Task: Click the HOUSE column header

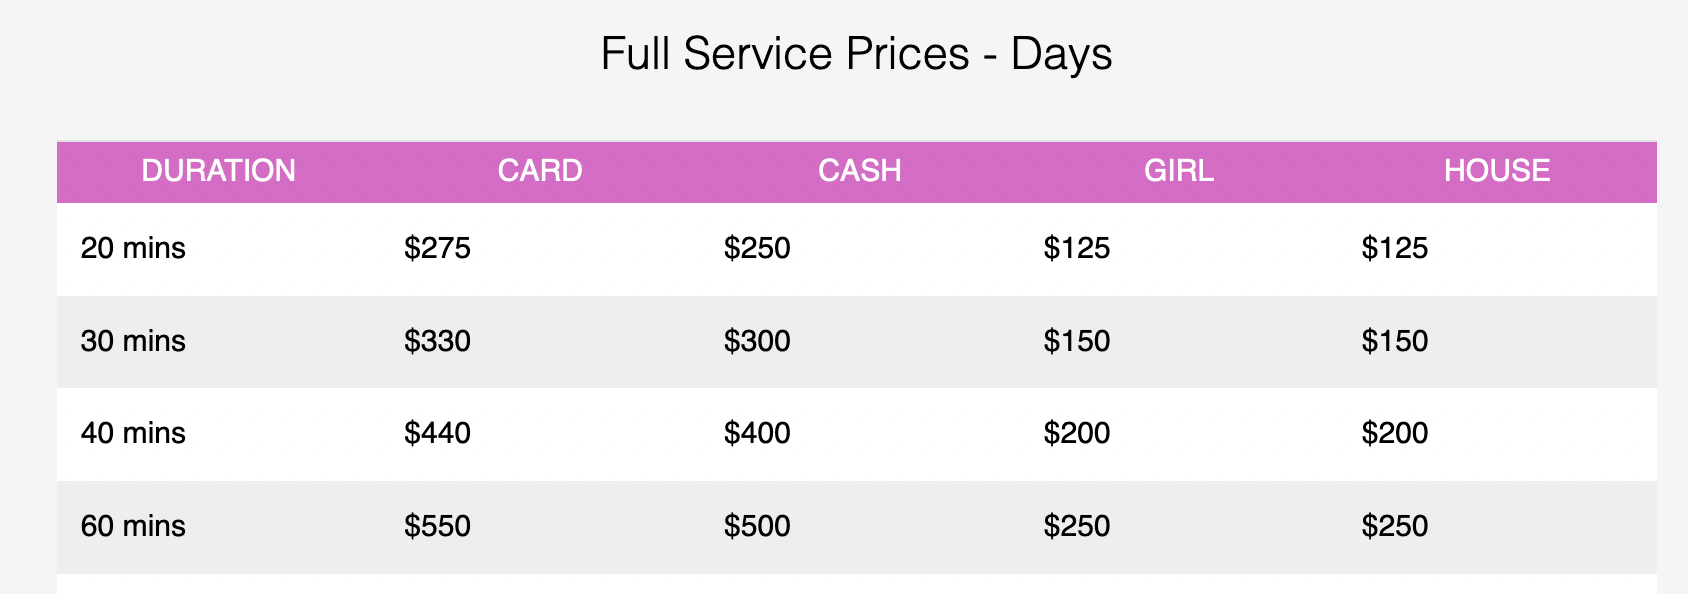Action: [x=1497, y=171]
